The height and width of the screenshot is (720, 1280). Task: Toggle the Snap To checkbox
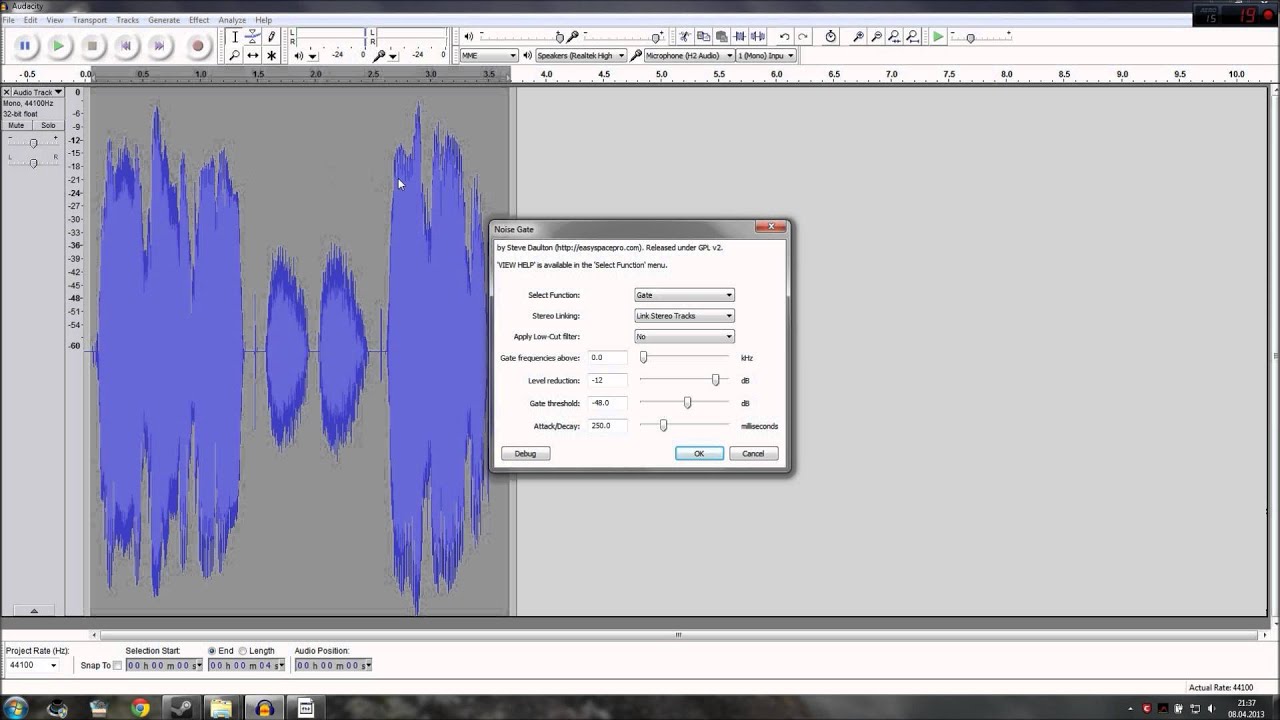117,665
